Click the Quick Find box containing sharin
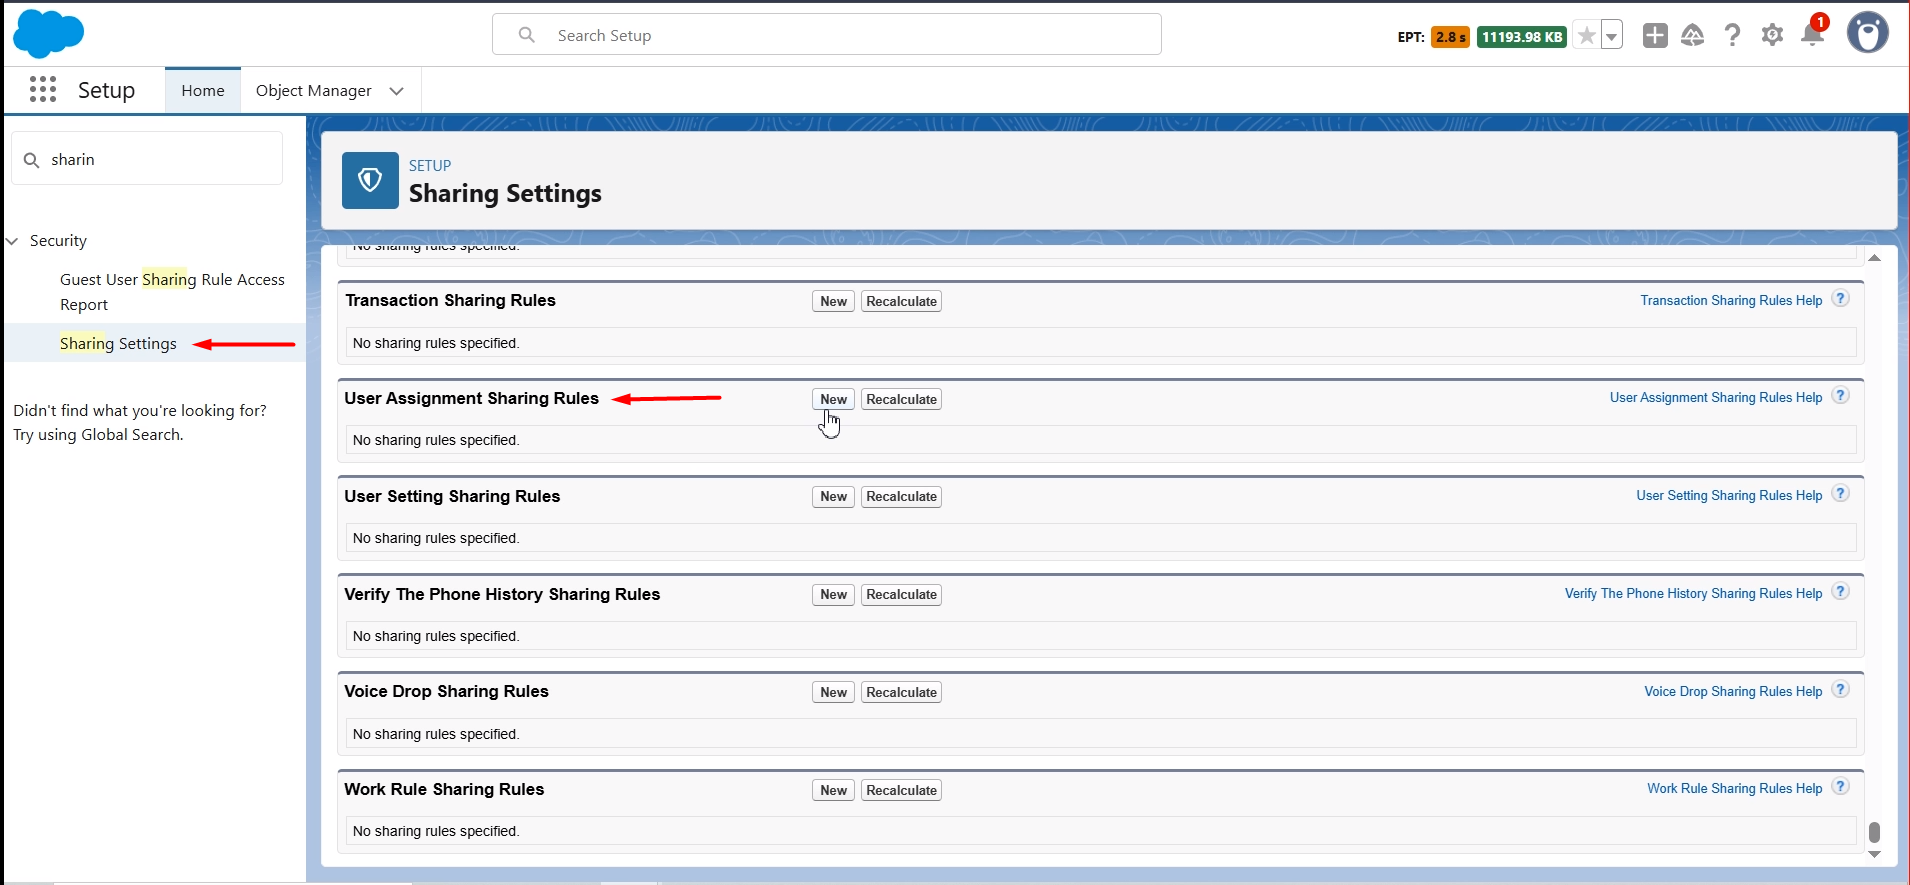The width and height of the screenshot is (1910, 885). [147, 159]
